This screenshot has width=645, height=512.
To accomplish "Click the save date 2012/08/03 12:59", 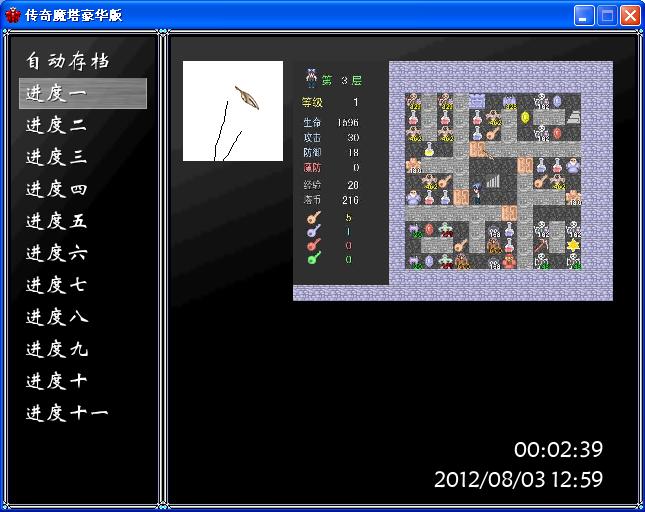I will tap(519, 479).
